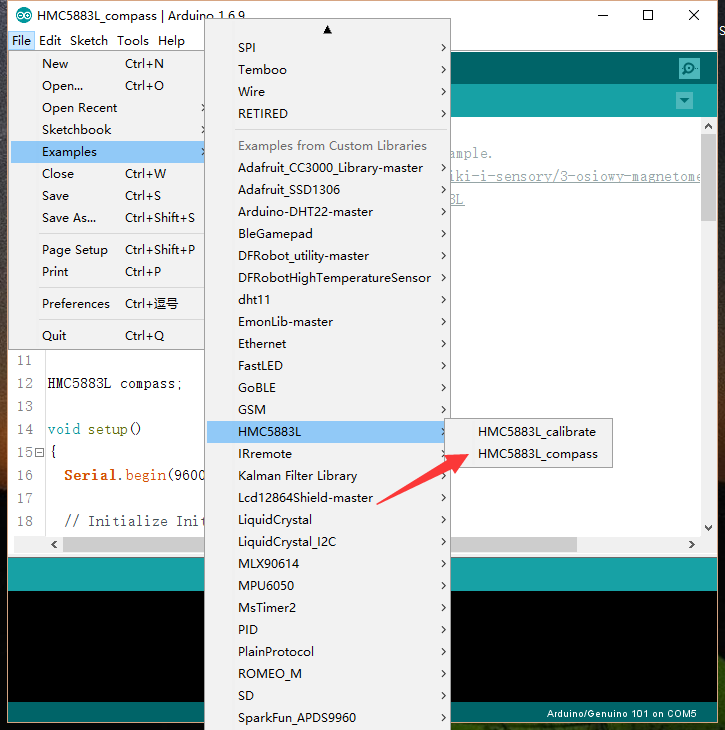Expand GoBLE examples
Image resolution: width=725 pixels, height=730 pixels.
(x=328, y=387)
